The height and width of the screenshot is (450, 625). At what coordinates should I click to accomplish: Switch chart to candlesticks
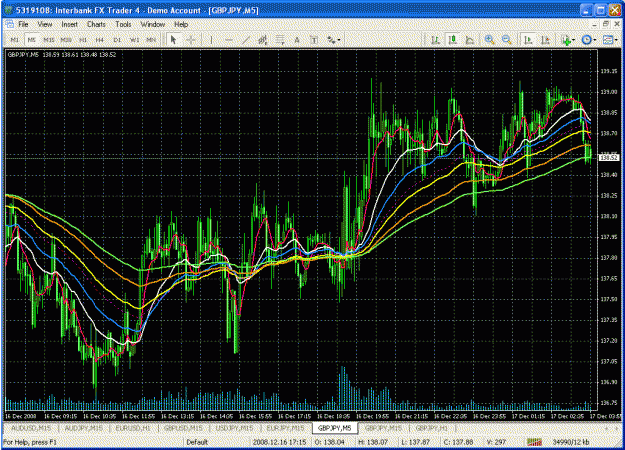452,40
